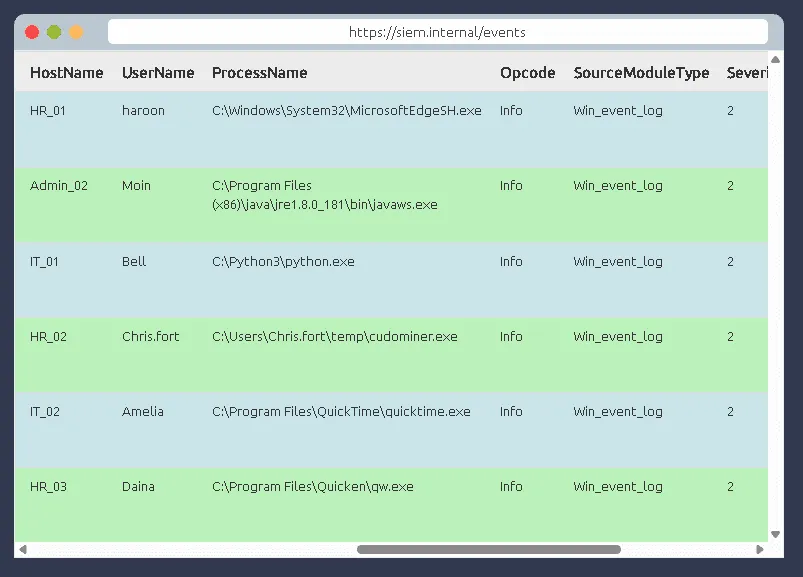Click the Admin_02 host entry
The height and width of the screenshot is (577, 803).
click(59, 186)
